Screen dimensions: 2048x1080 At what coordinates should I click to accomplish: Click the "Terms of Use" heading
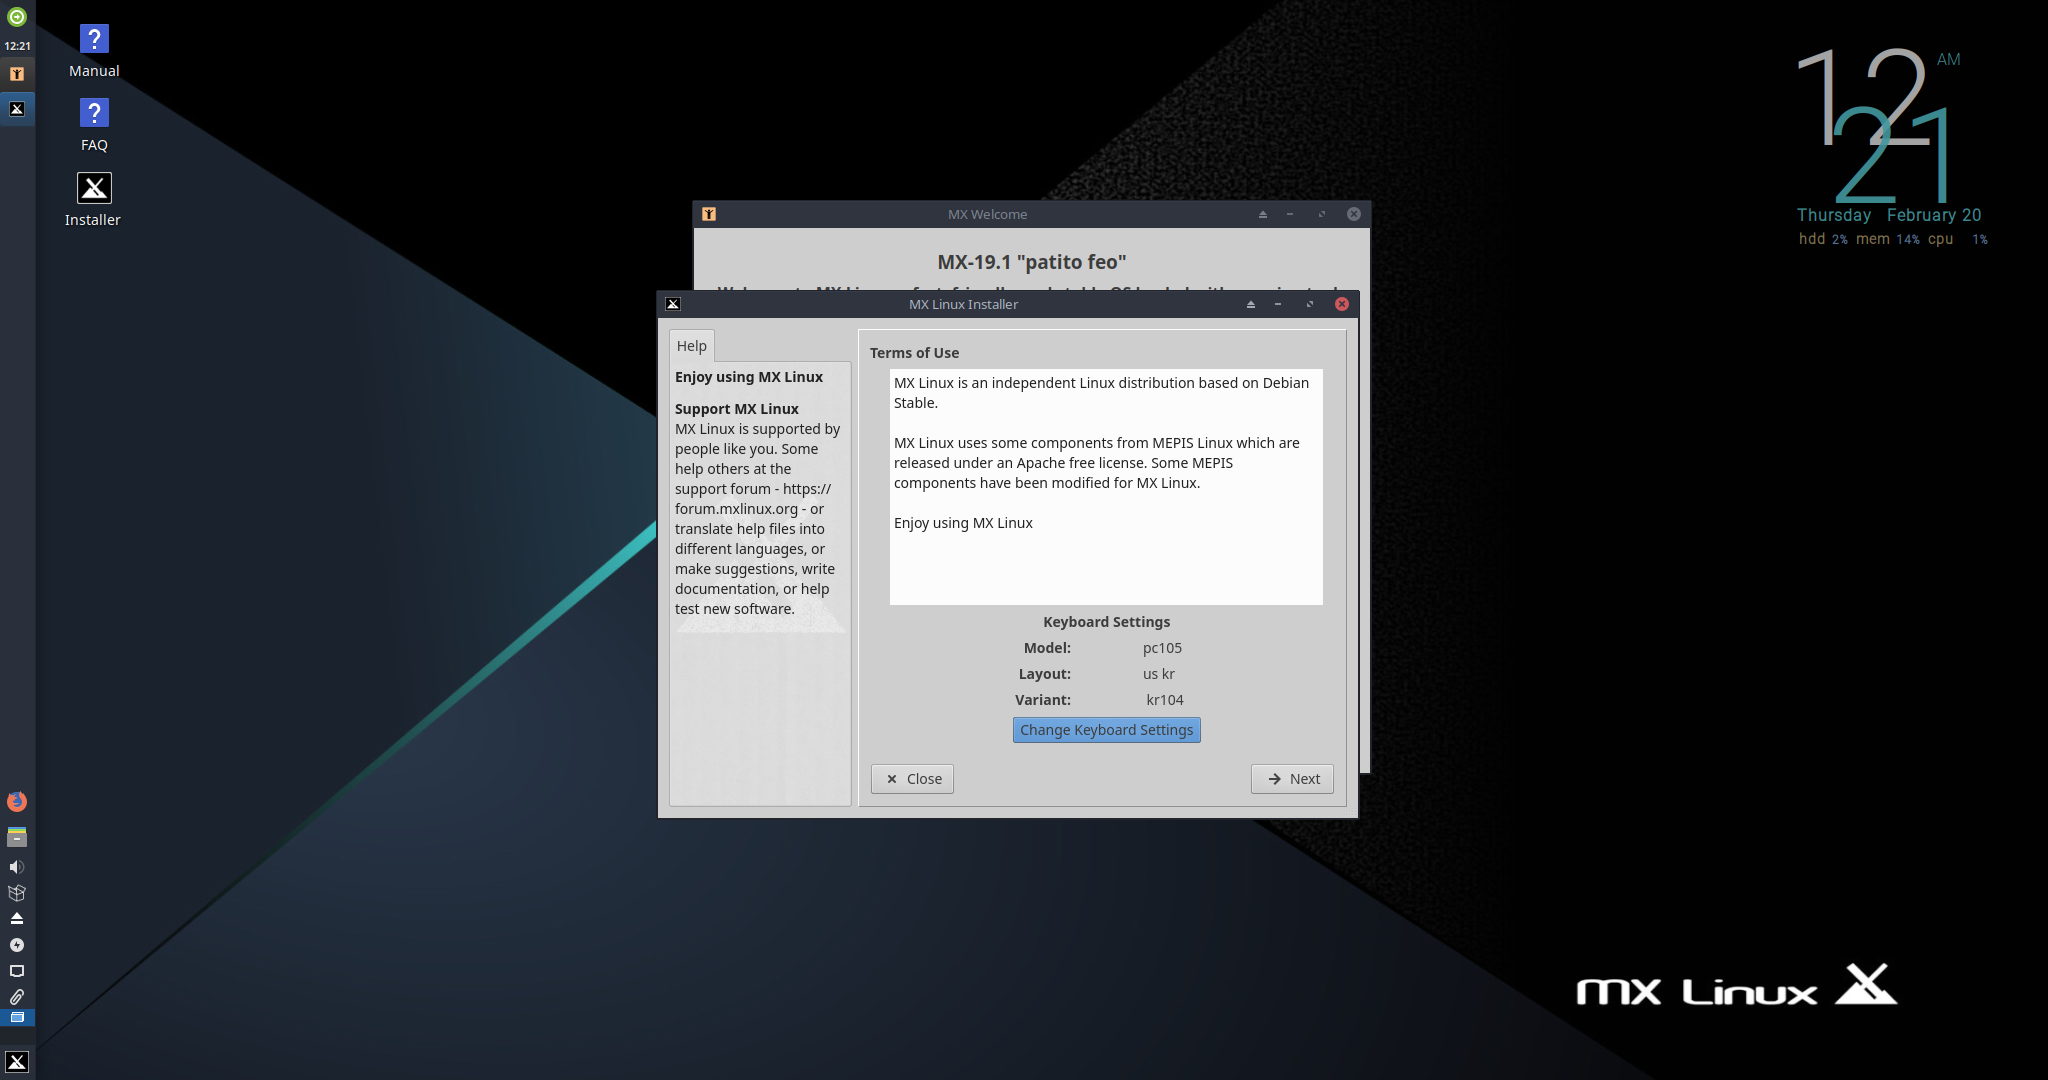point(914,353)
